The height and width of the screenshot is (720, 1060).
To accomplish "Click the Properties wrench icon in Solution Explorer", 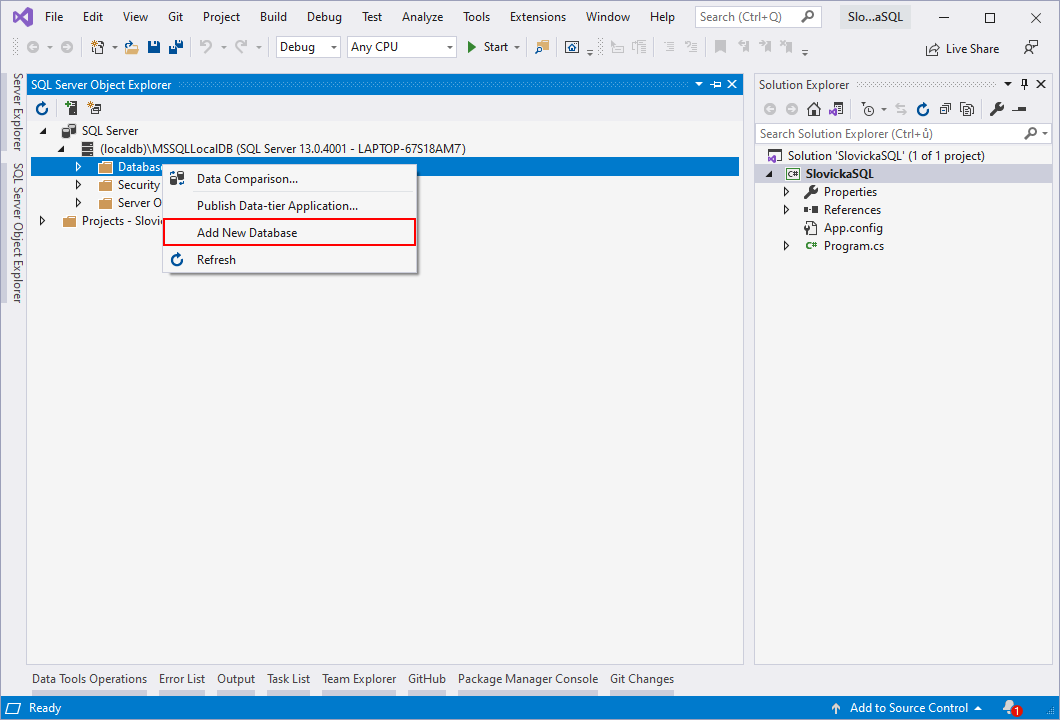I will [x=997, y=109].
